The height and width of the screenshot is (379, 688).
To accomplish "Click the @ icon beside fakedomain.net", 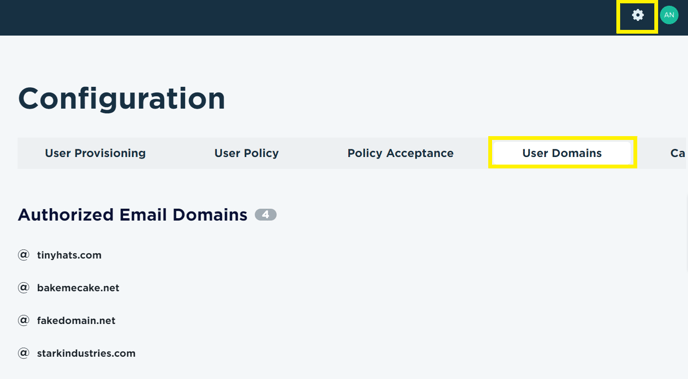I will tap(23, 320).
